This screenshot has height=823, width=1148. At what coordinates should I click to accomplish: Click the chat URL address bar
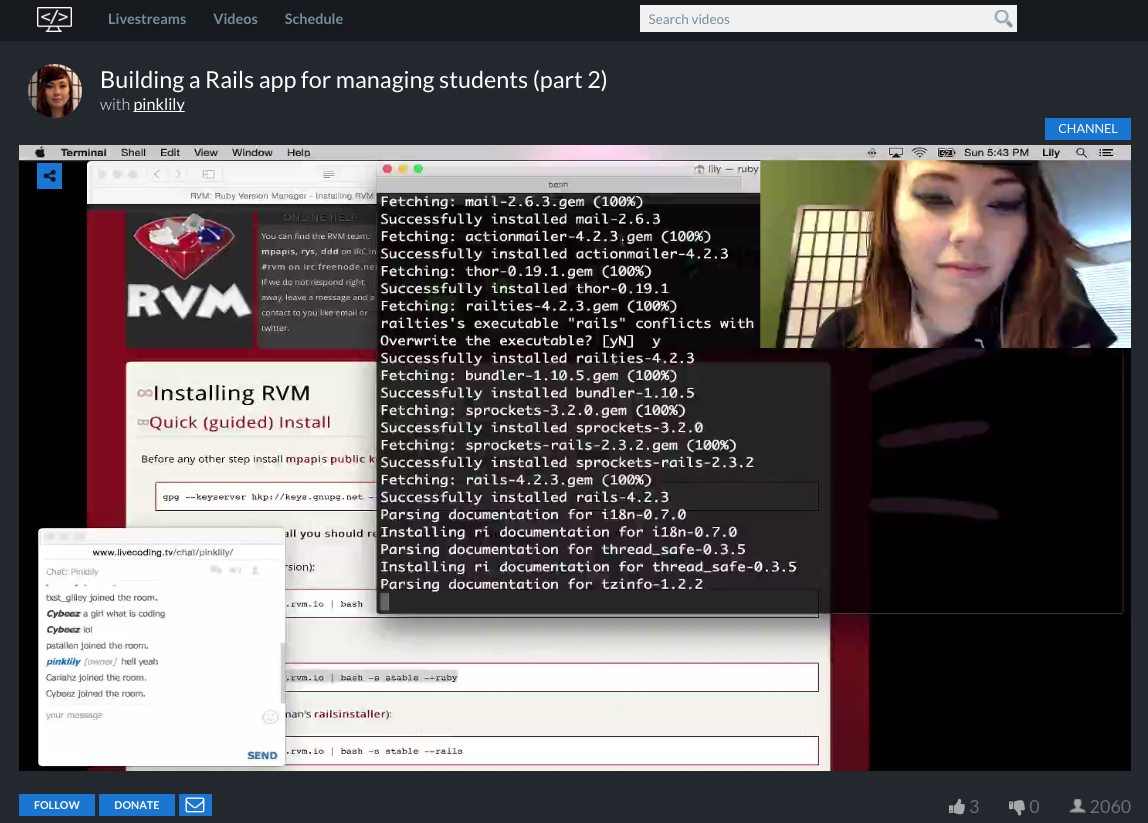[x=162, y=552]
